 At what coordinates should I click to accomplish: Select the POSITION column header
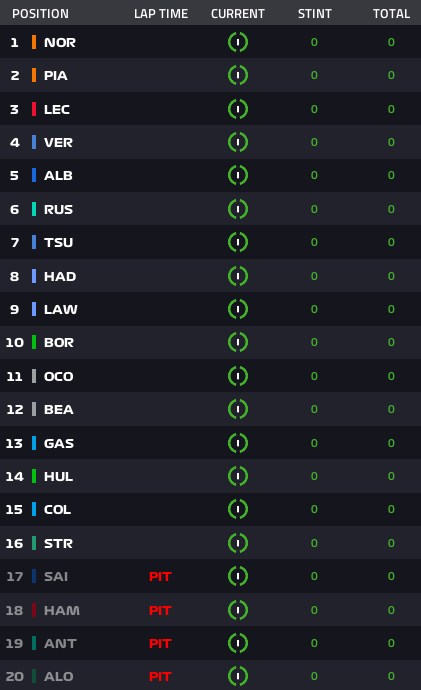point(40,14)
